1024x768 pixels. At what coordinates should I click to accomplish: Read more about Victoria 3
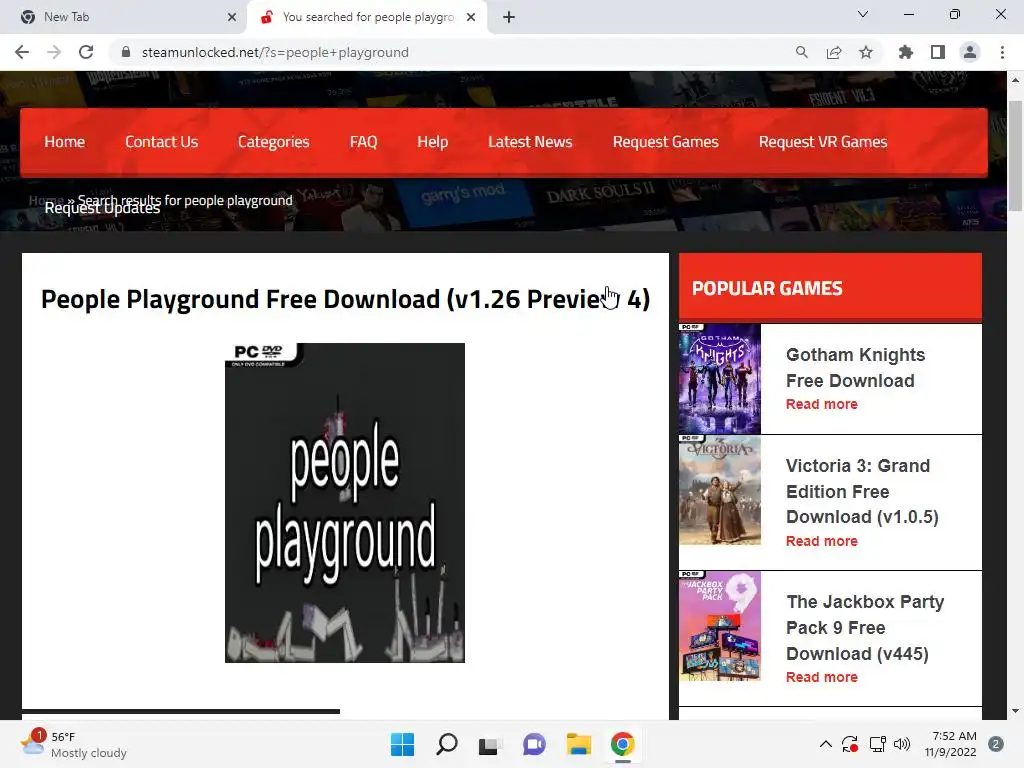pos(822,541)
